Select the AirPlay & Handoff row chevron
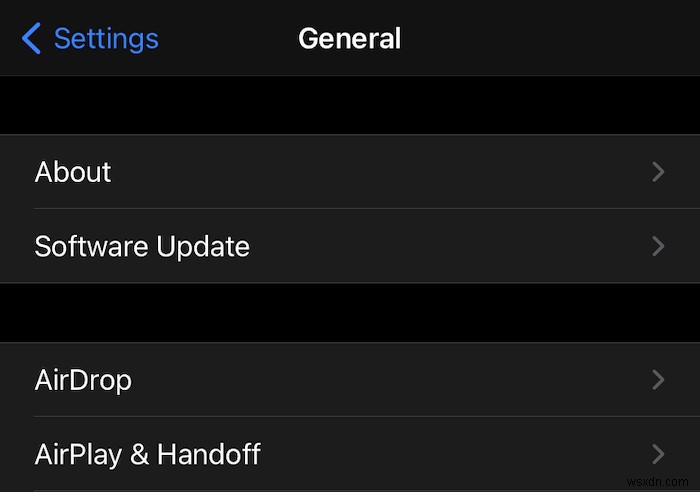This screenshot has height=492, width=700. (658, 454)
